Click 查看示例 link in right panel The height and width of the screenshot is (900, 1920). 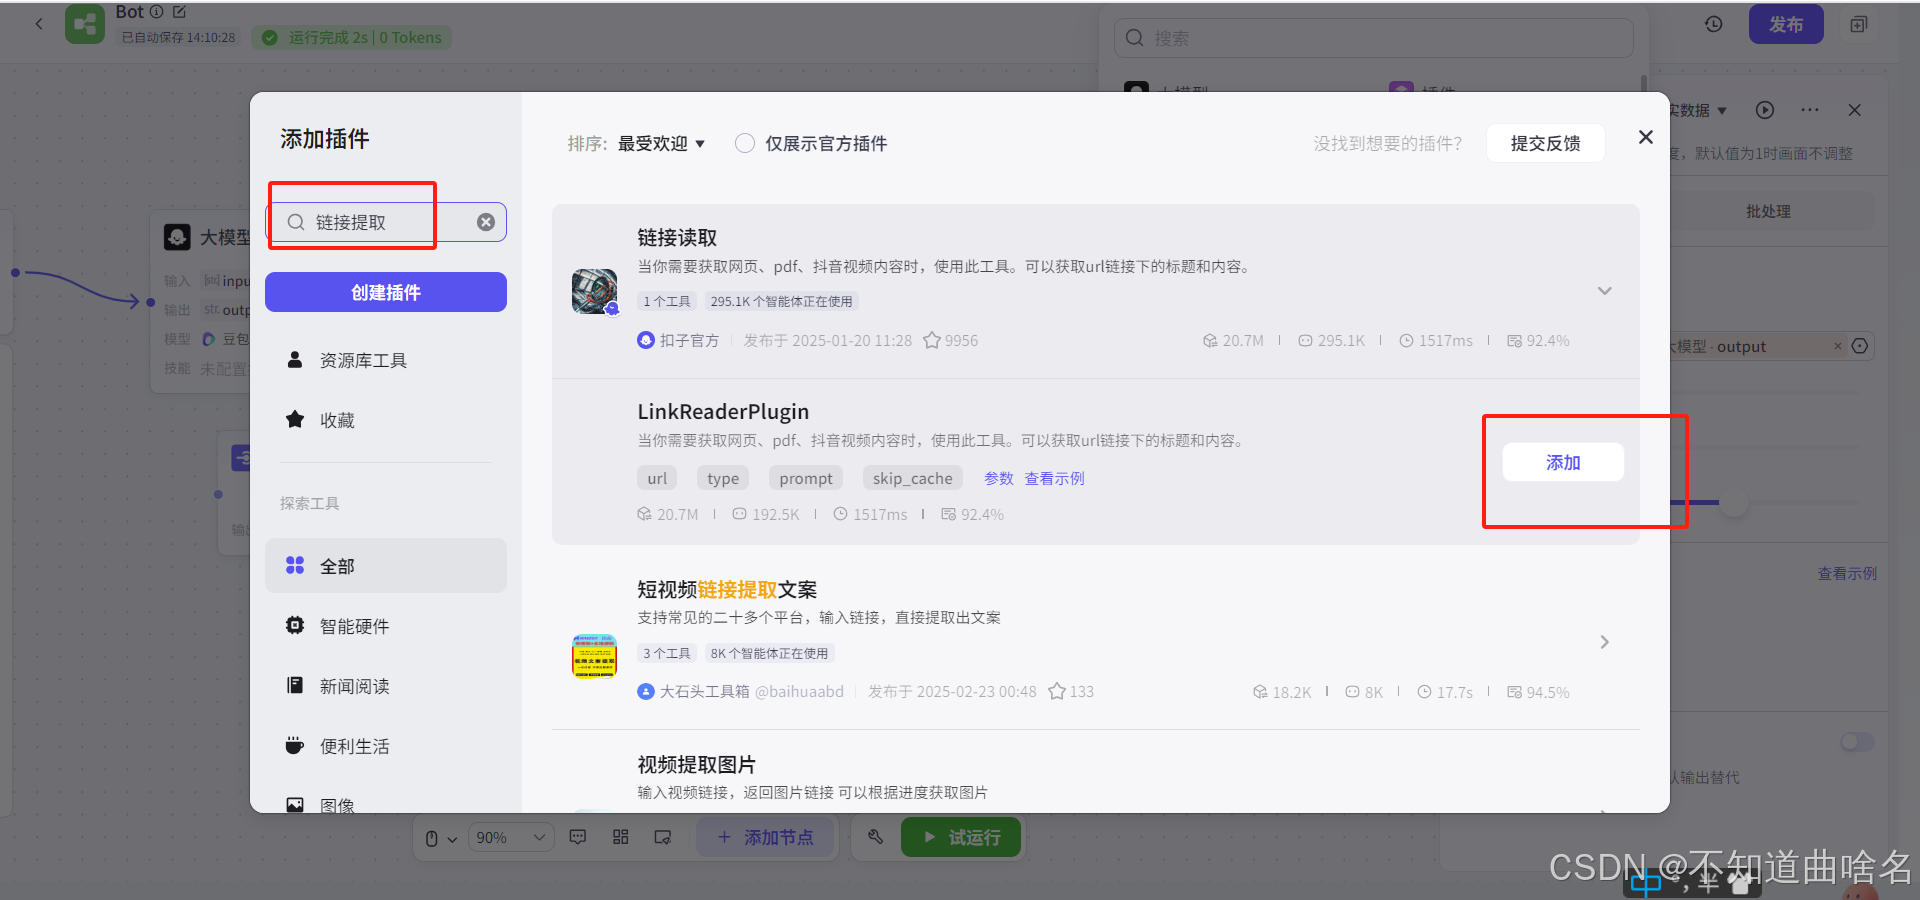click(x=1847, y=573)
